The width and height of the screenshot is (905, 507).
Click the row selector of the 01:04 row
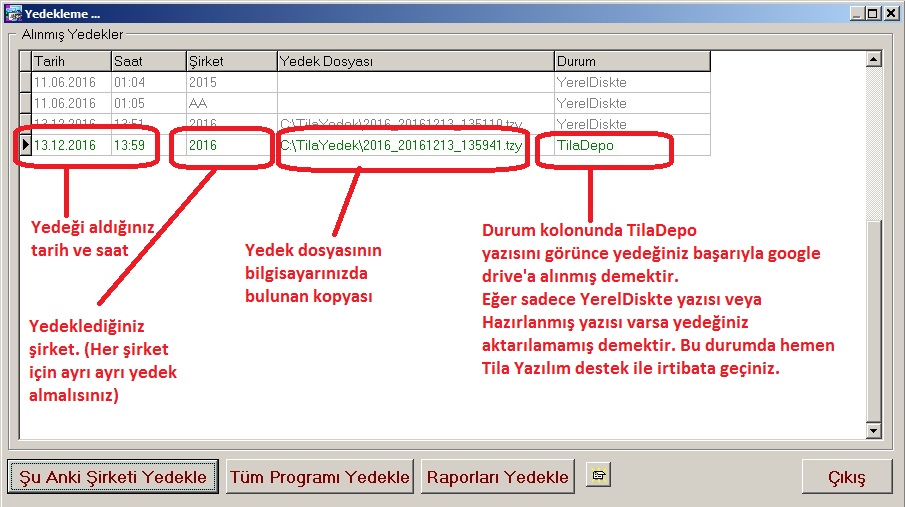click(25, 82)
